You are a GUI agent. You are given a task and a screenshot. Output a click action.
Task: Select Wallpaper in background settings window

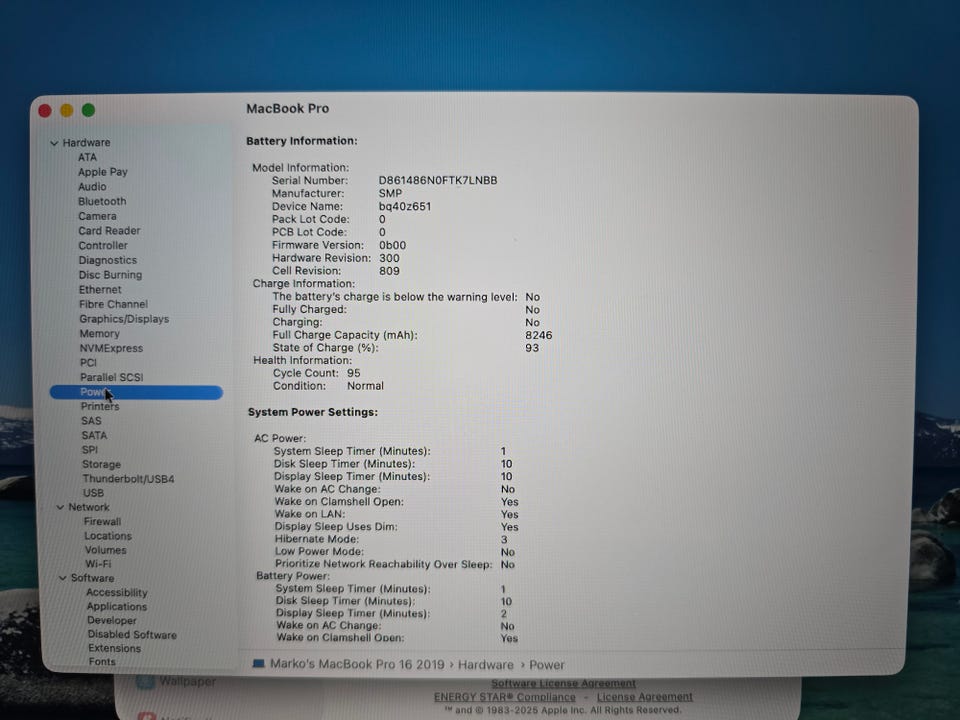tap(187, 681)
